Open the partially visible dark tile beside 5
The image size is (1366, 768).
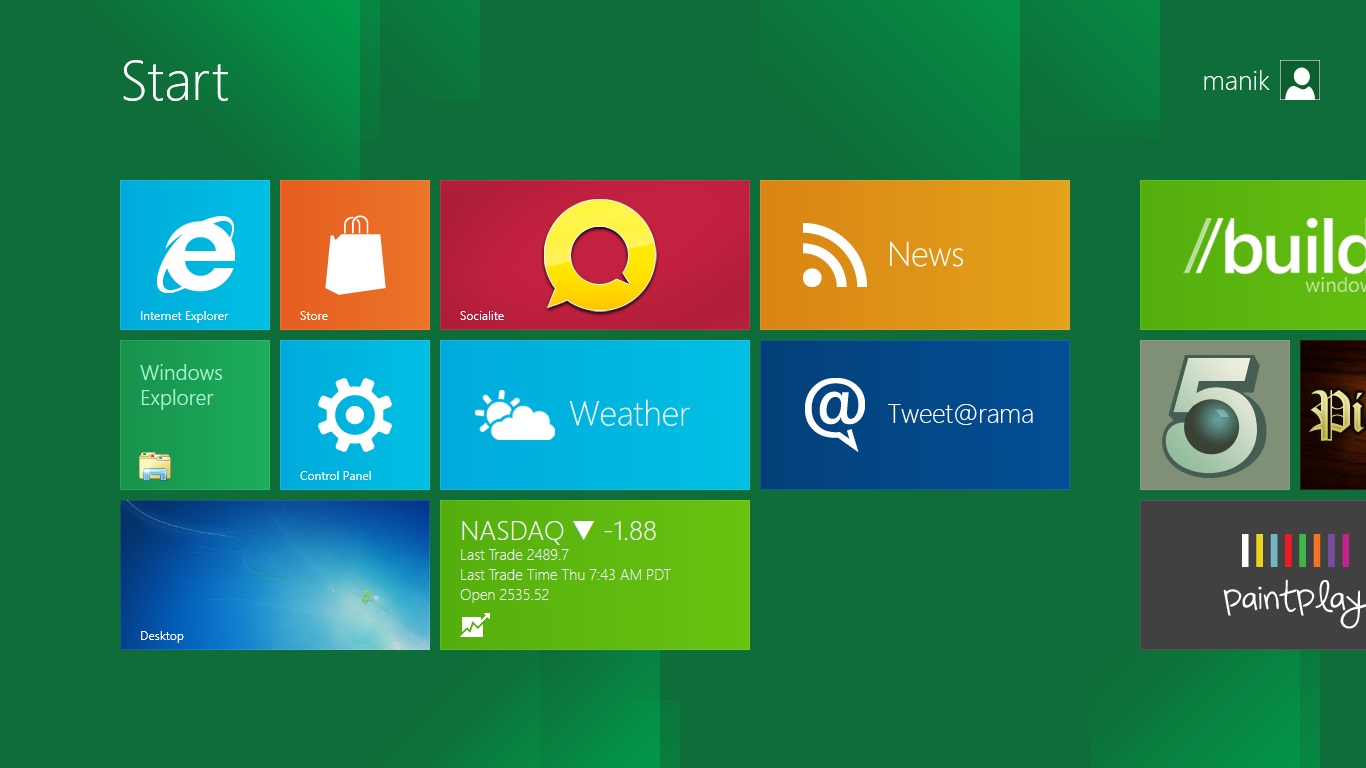tap(1335, 414)
